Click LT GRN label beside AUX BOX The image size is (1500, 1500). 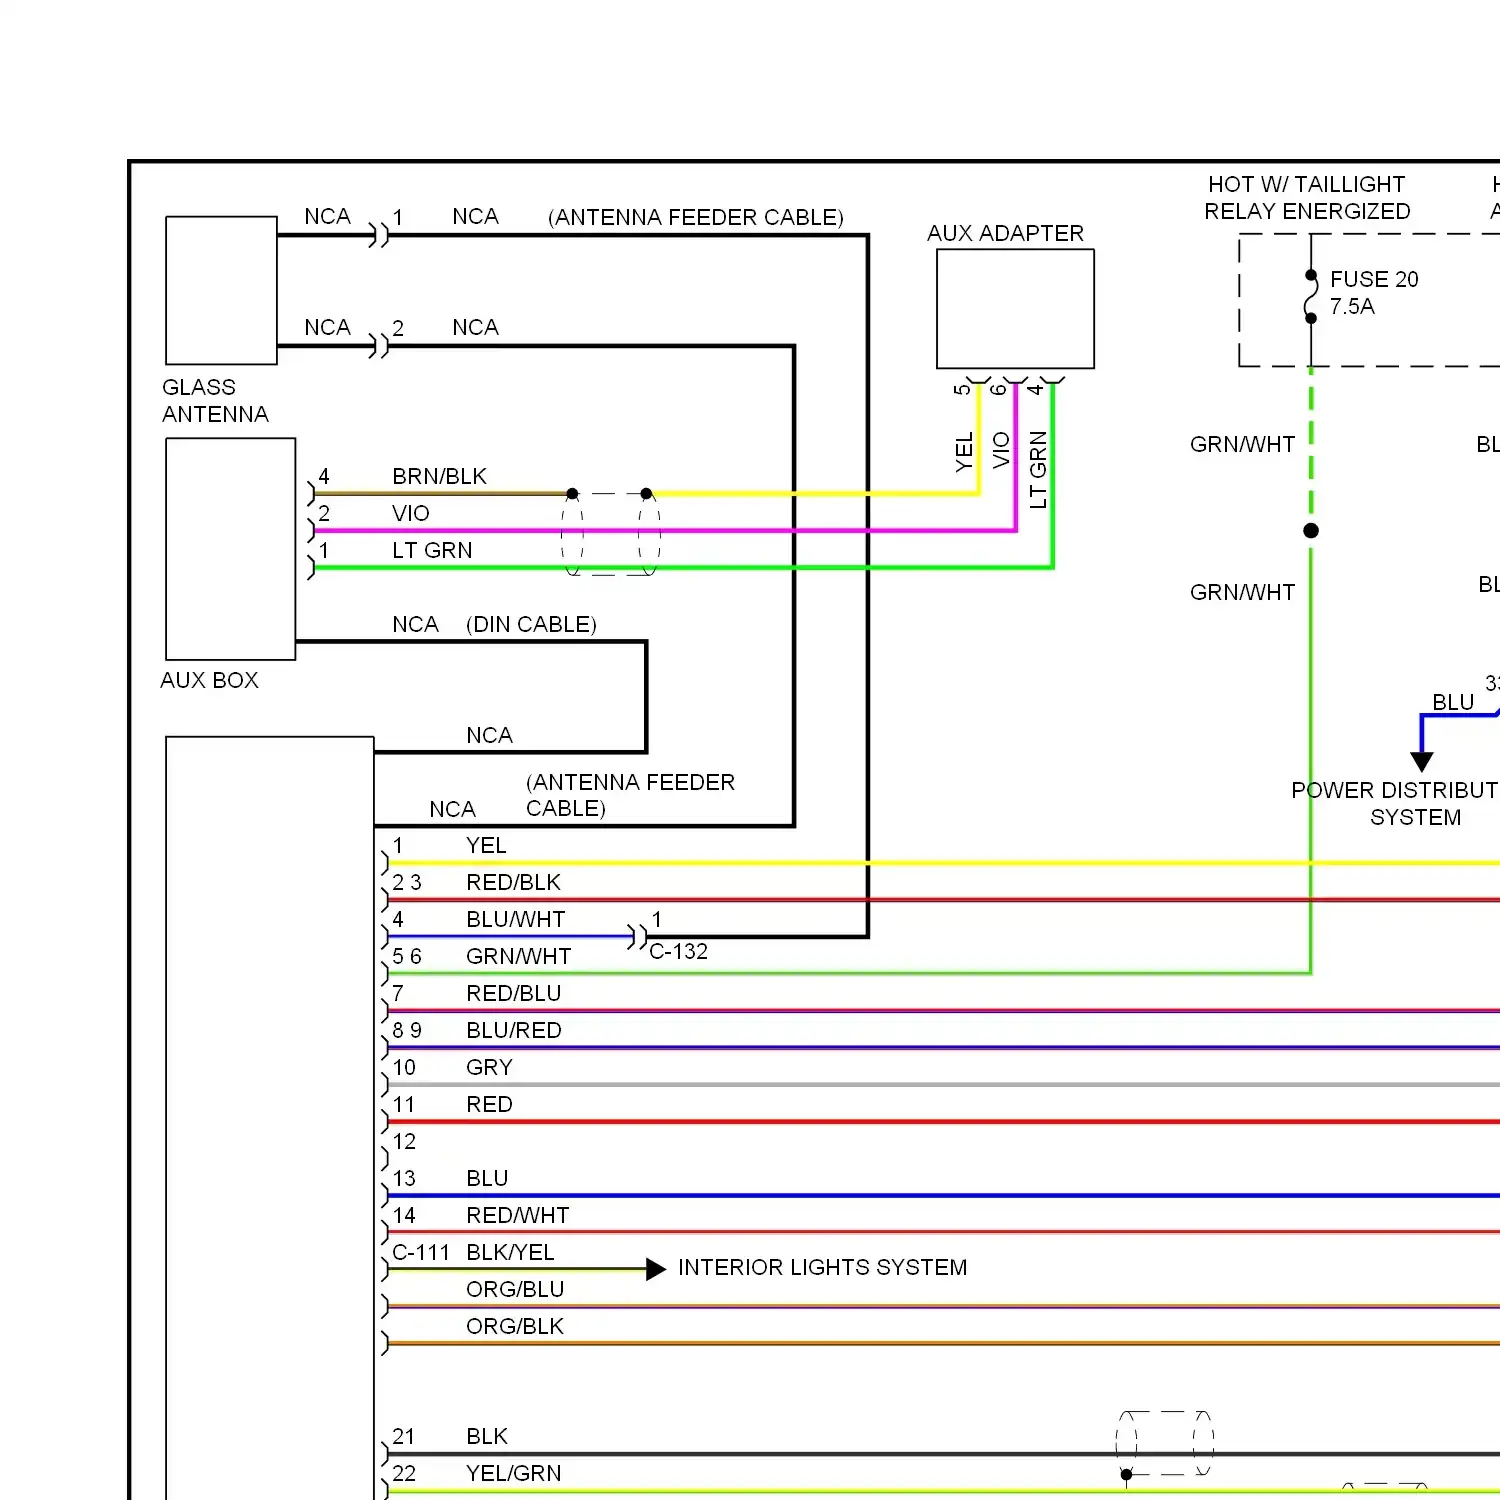[x=432, y=550]
